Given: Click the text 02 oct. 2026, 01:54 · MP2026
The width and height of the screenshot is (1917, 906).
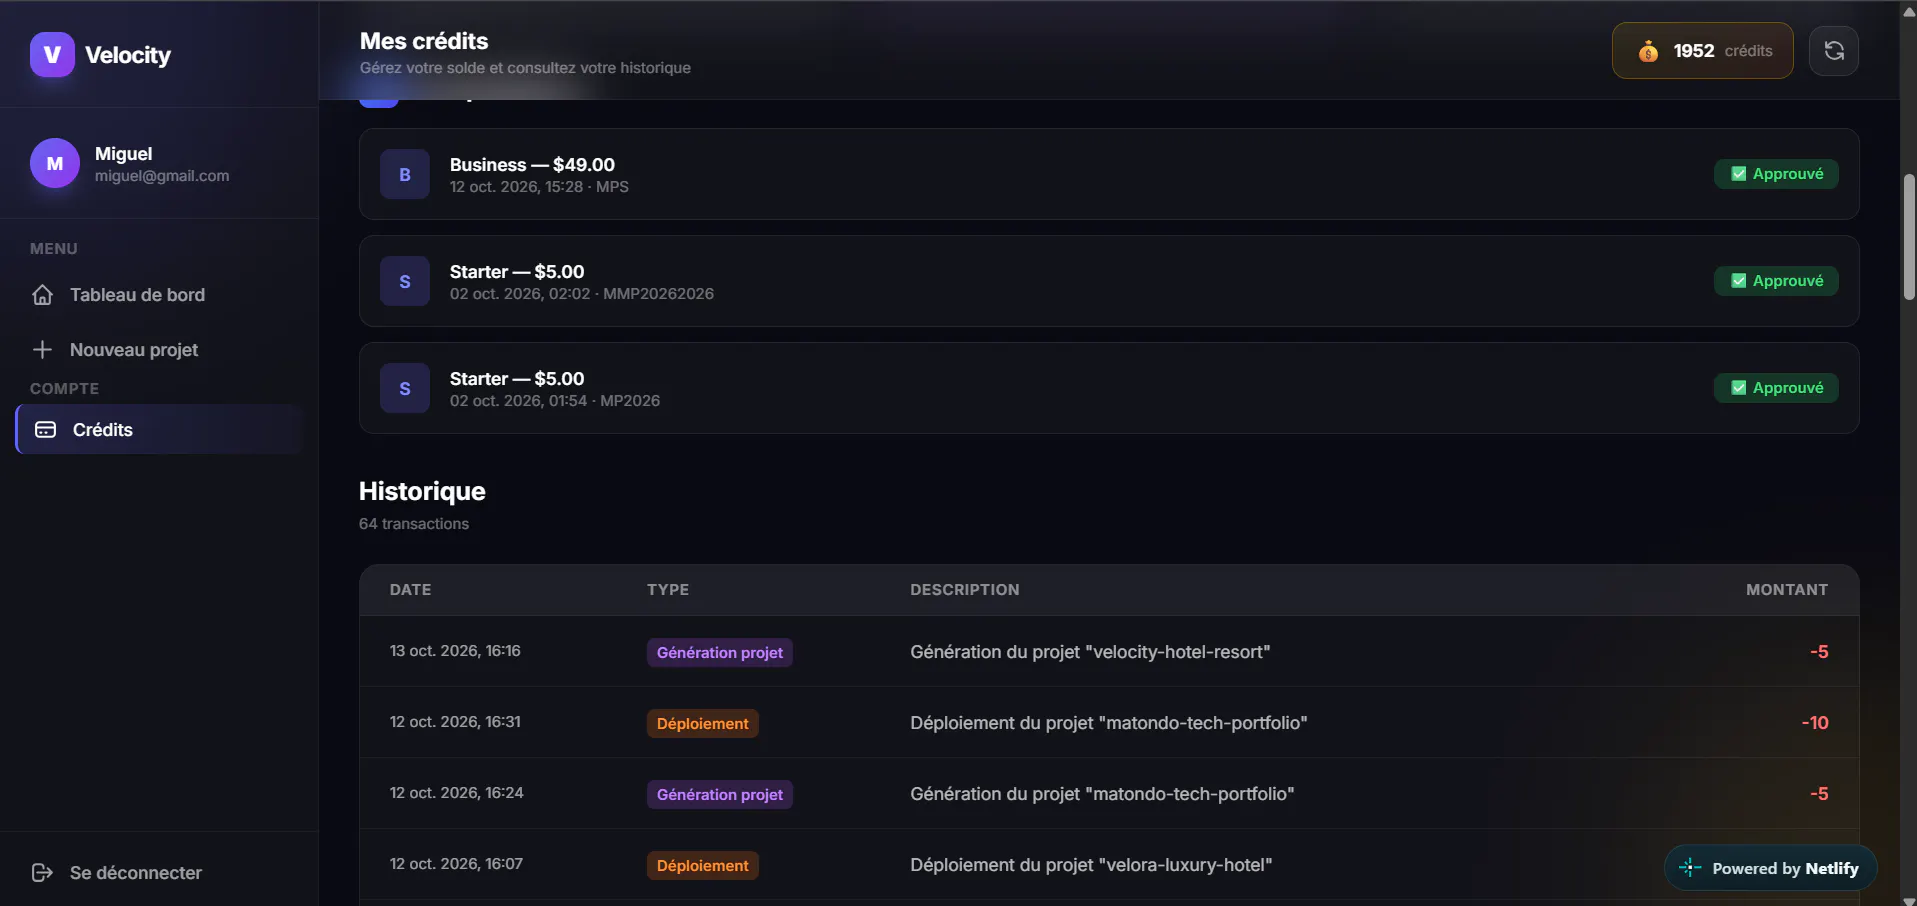Looking at the screenshot, I should pyautogui.click(x=555, y=401).
